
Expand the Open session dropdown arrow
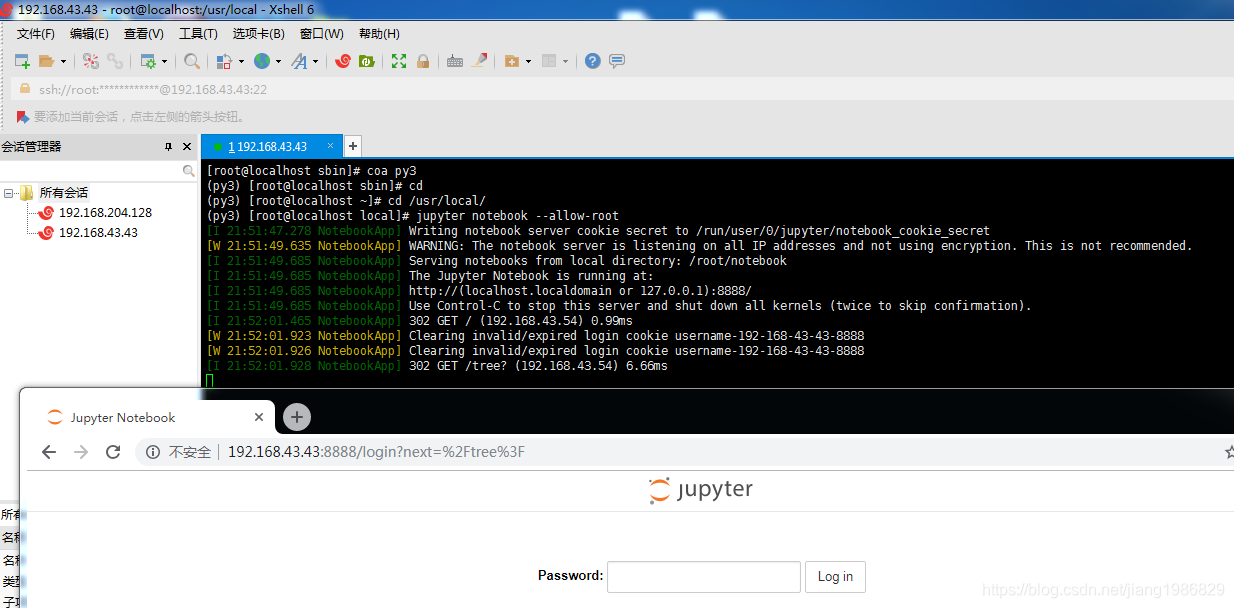63,61
